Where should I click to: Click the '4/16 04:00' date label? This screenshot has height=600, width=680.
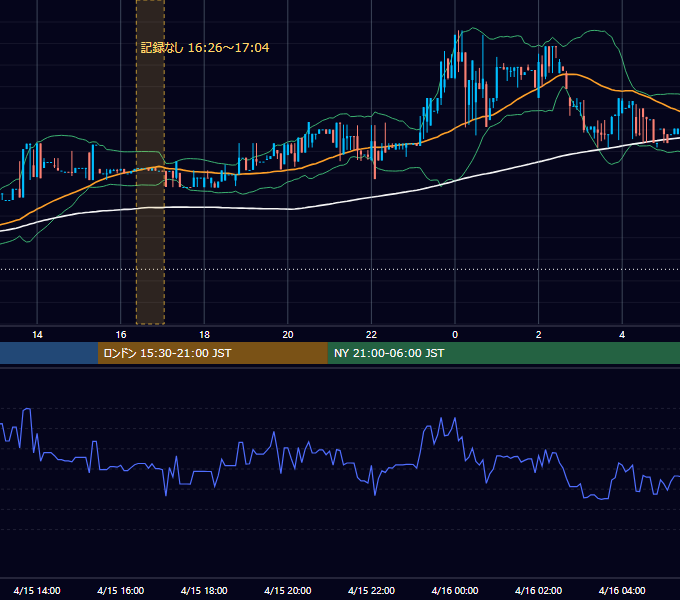(x=622, y=590)
